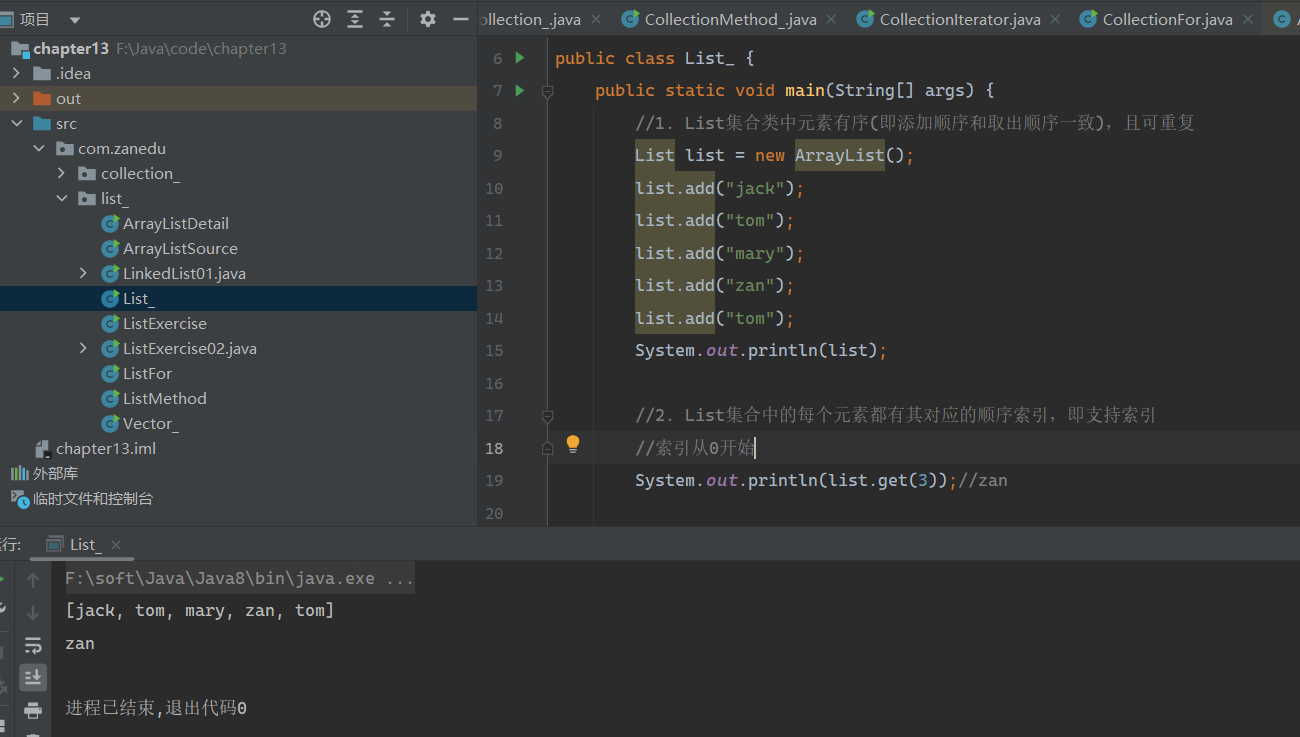Toggle scroll-to-end in the Run console
1300x737 pixels.
coord(33,677)
